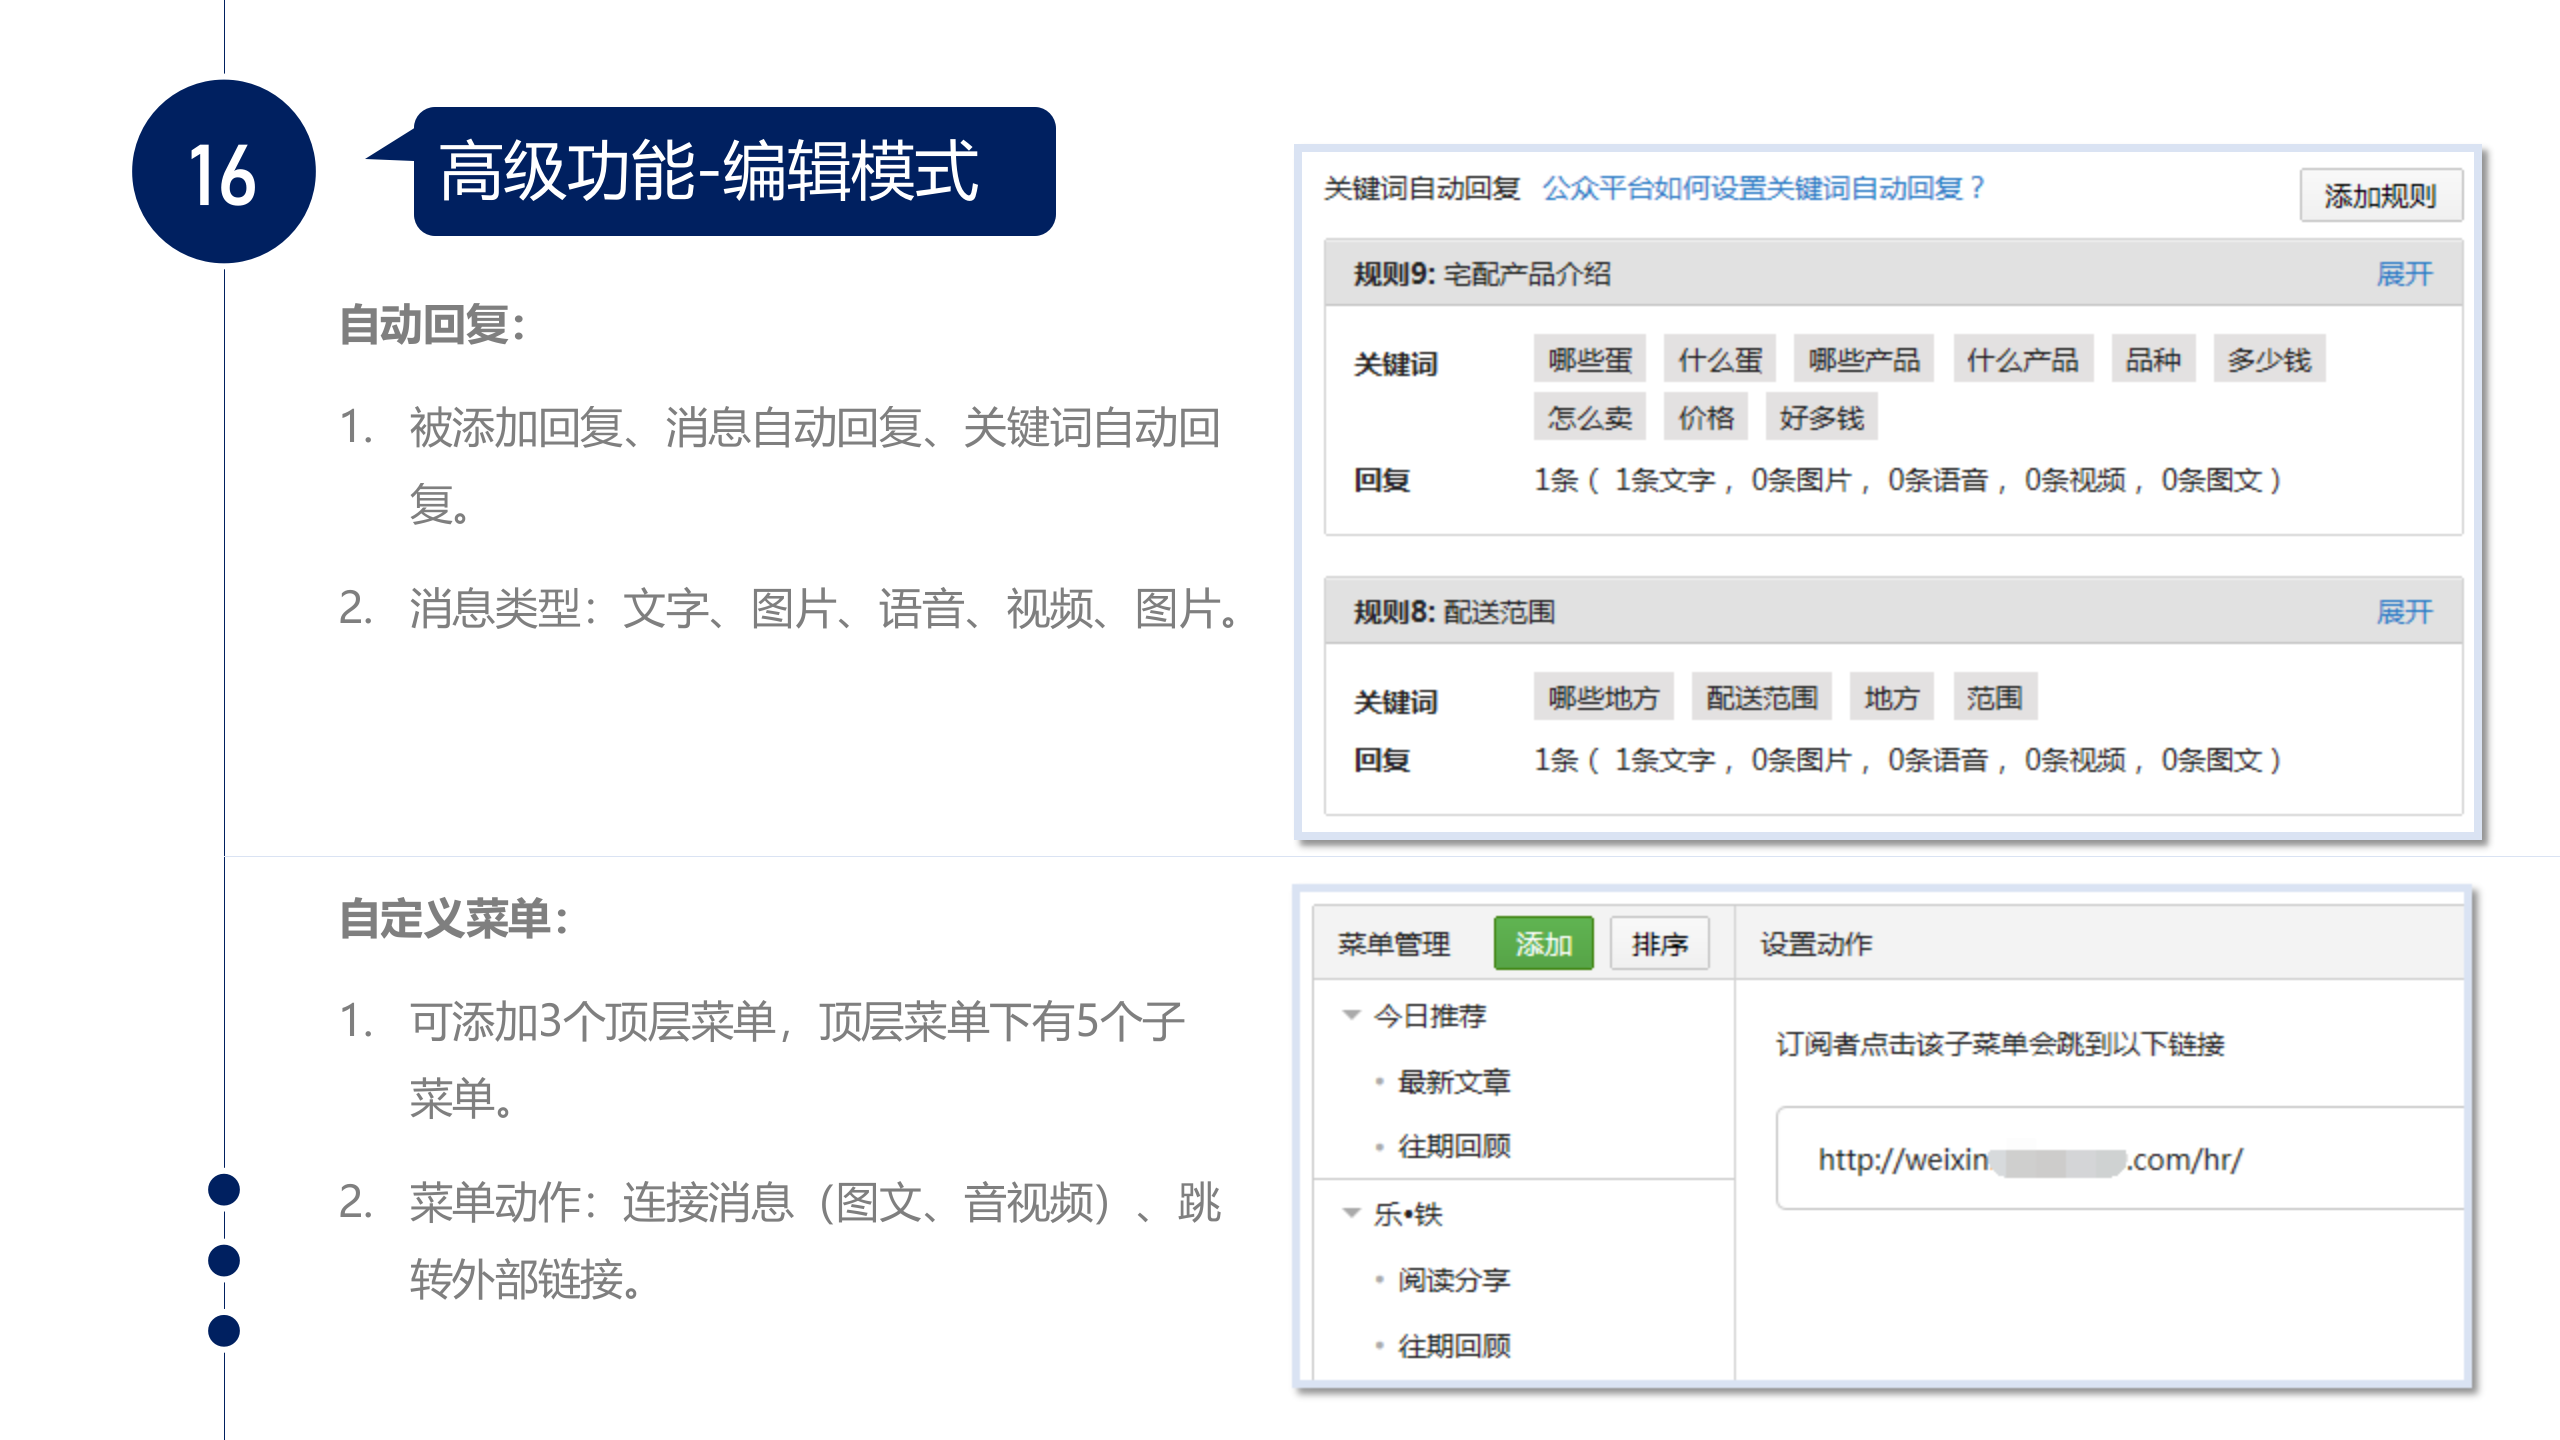Screen dimensions: 2560x1440
Task: Collapse the 今日推荐 menu using its triangle
Action: [1350, 1015]
